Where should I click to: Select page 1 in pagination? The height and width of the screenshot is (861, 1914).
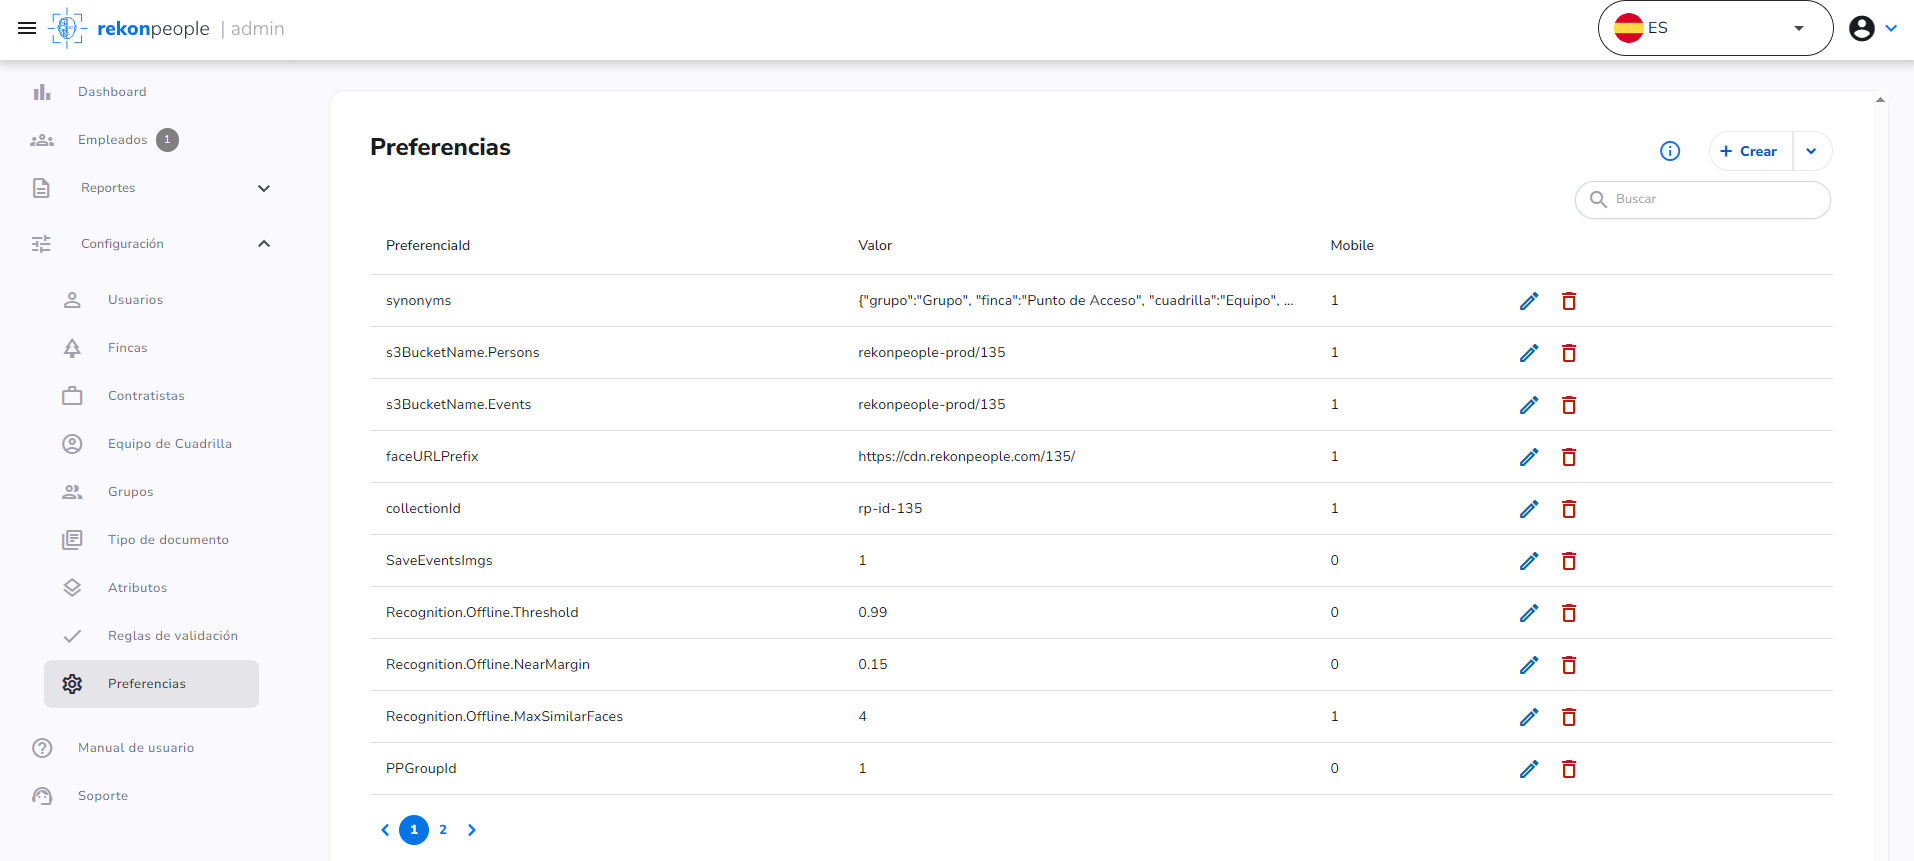tap(414, 830)
